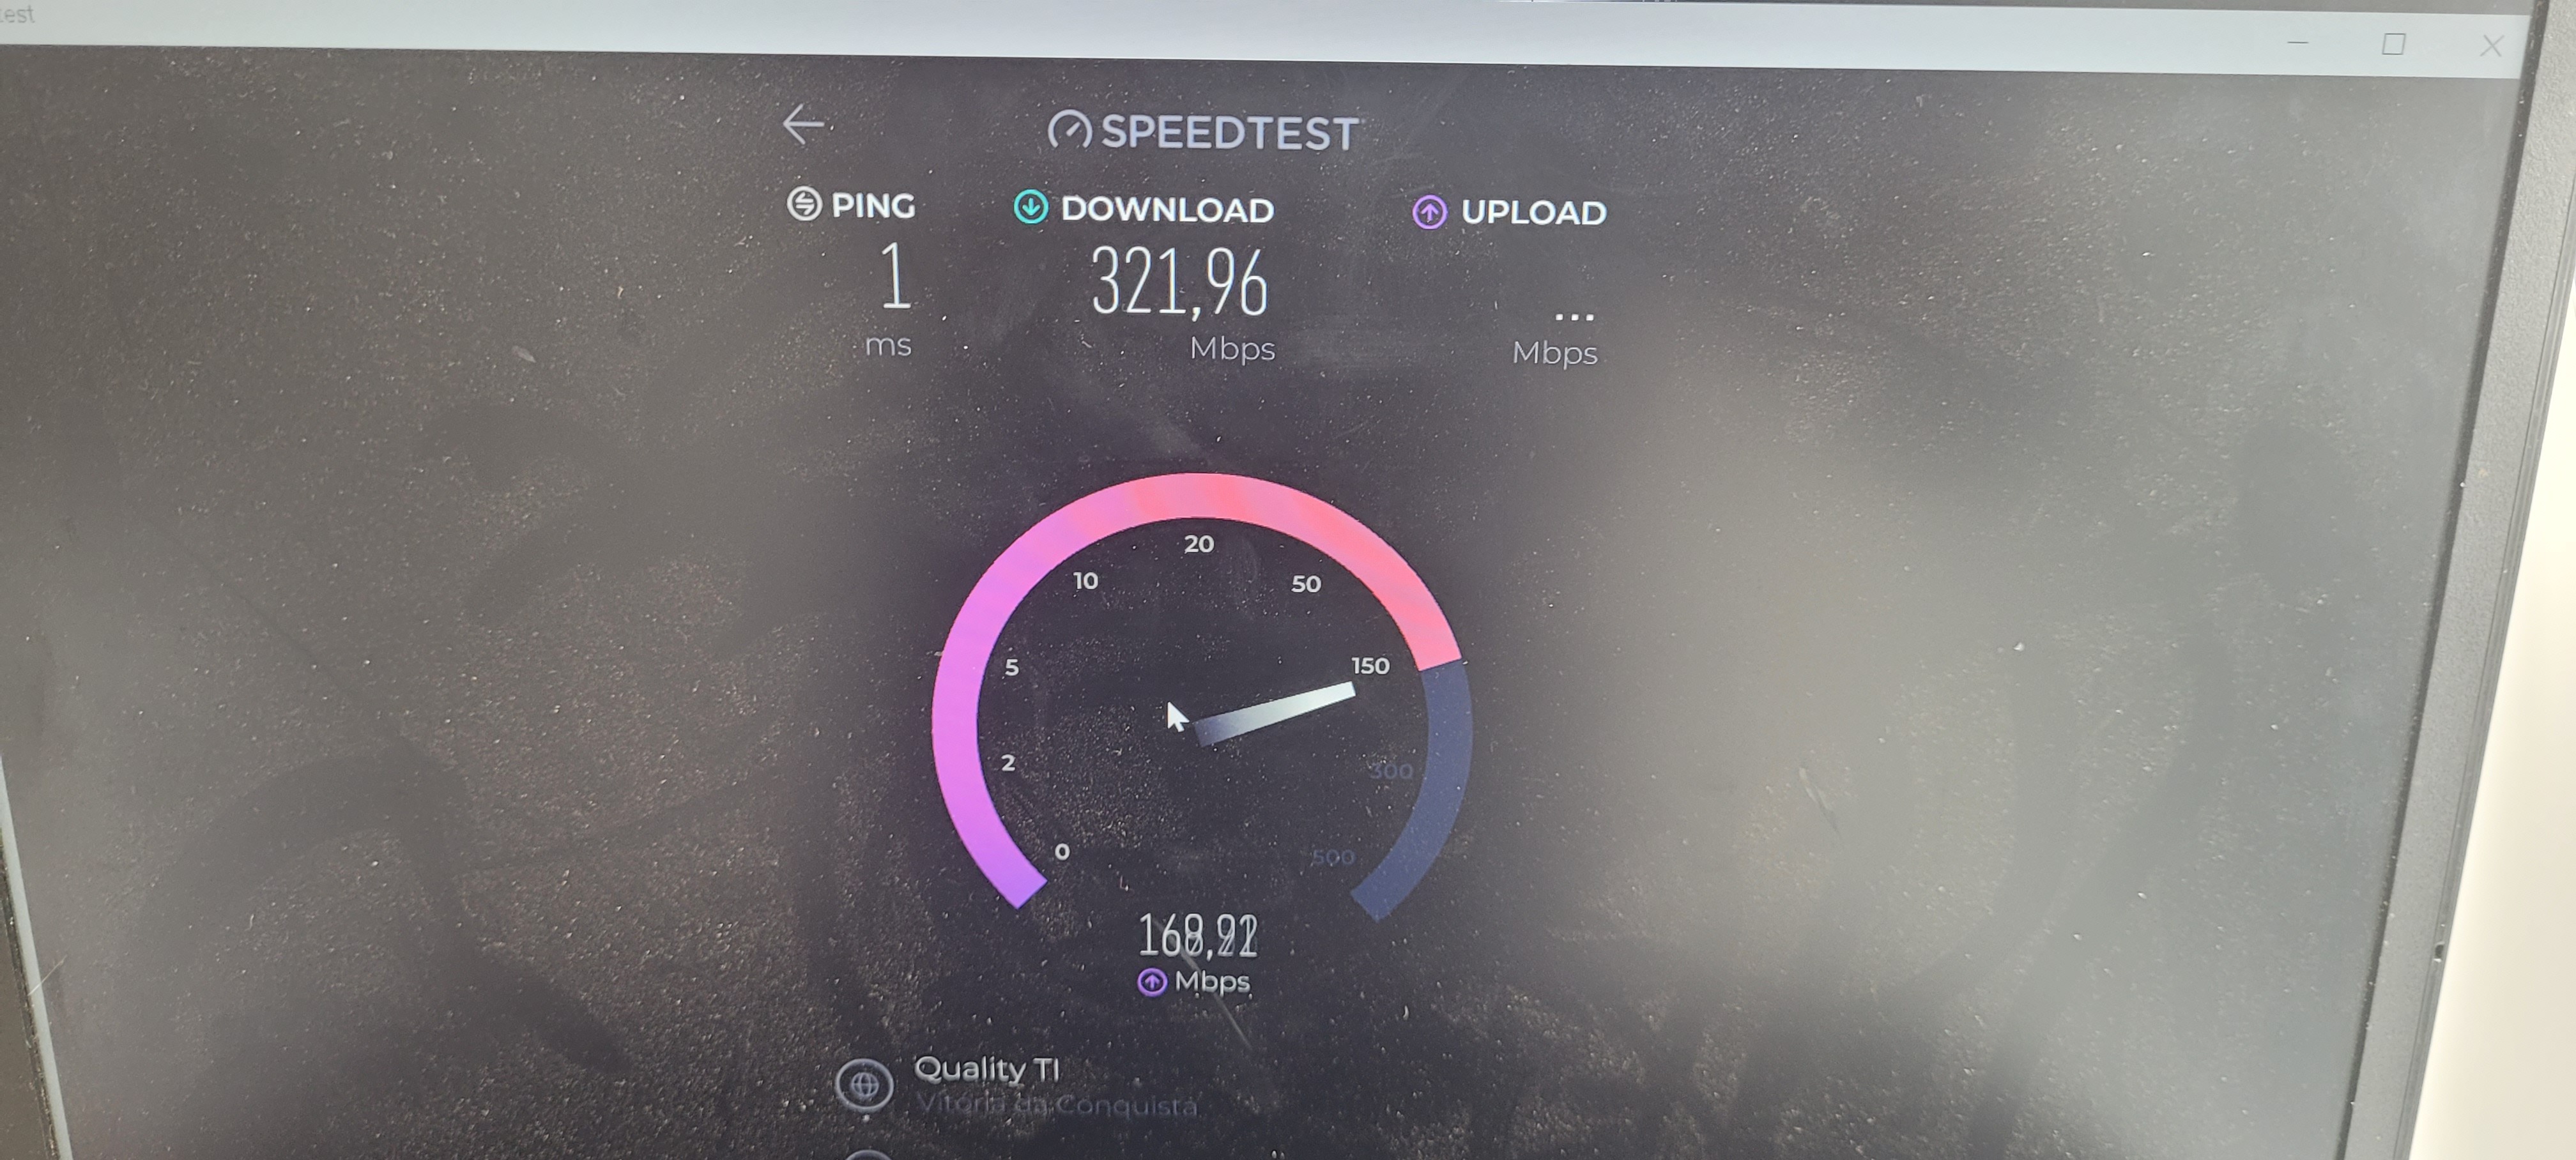The height and width of the screenshot is (1160, 2576).
Task: Click the purple UPLOAD arrow icon
Action: (1429, 211)
